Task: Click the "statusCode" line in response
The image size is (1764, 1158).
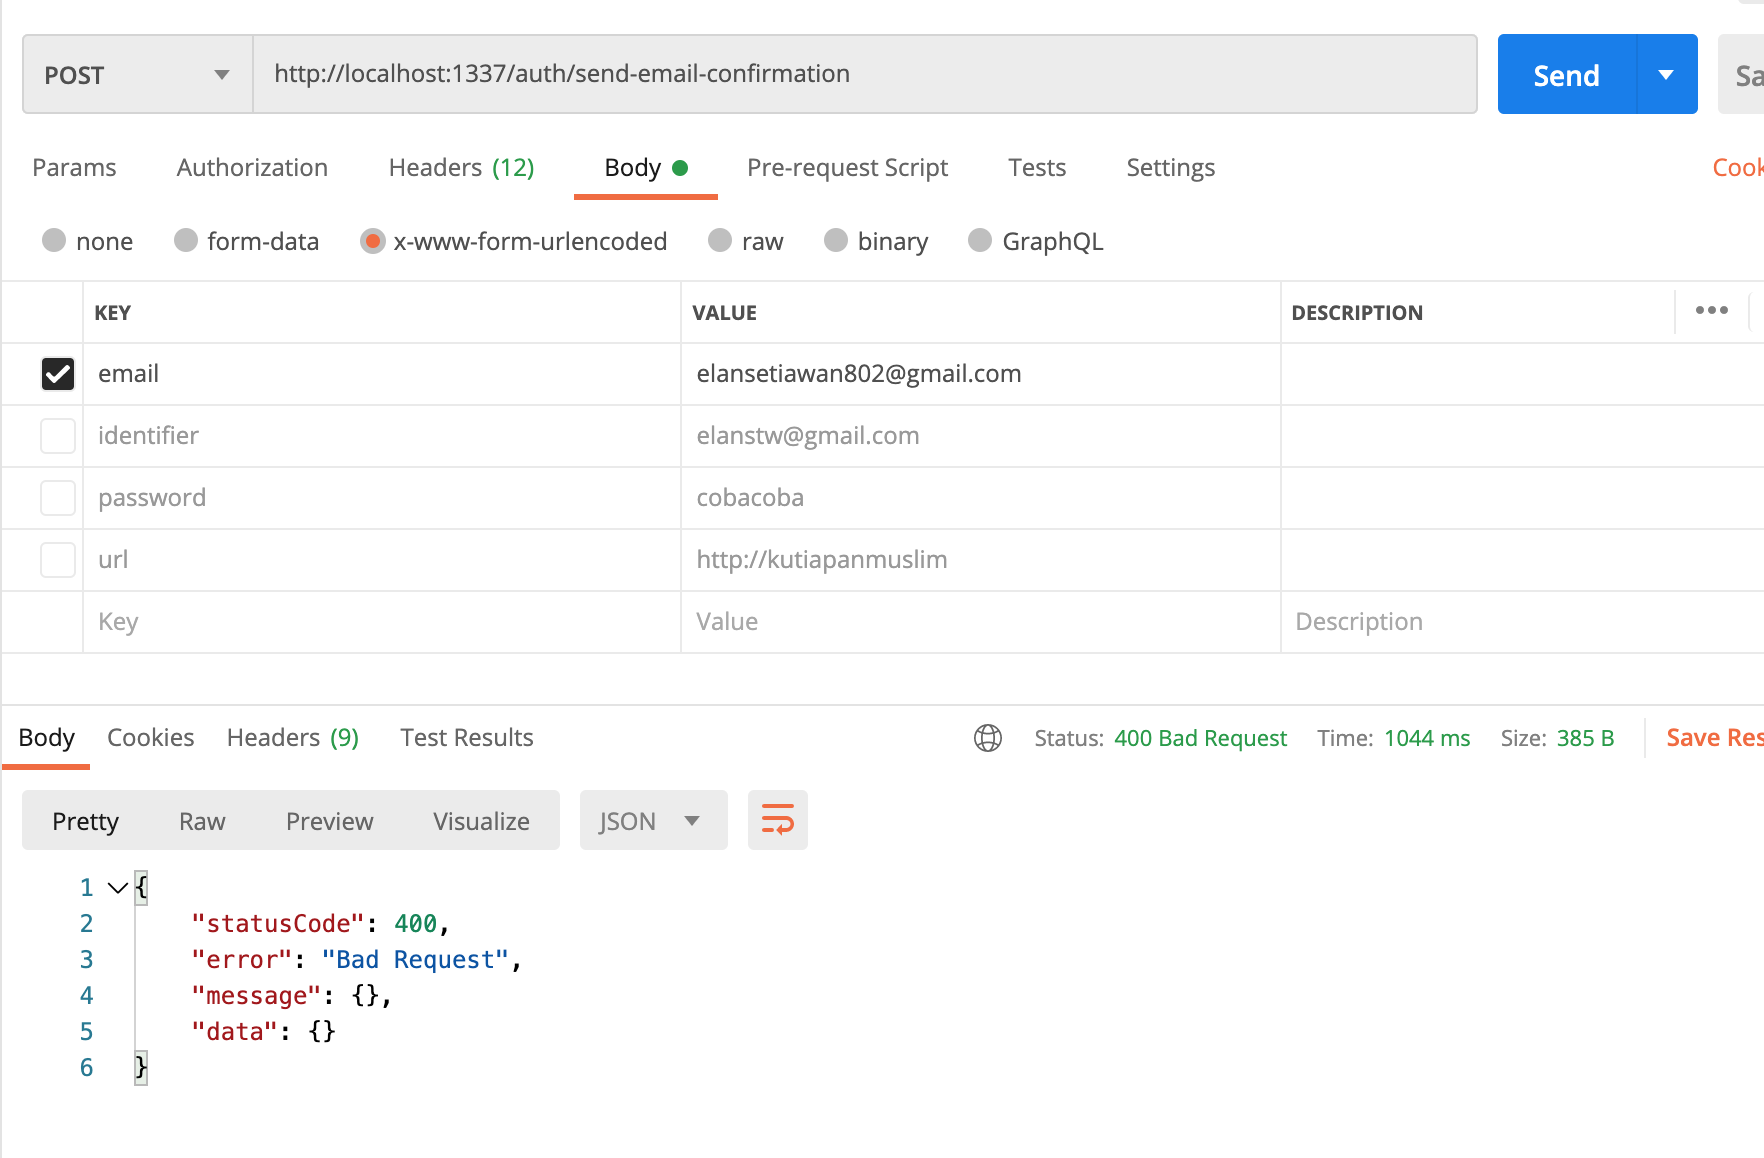Action: point(320,923)
